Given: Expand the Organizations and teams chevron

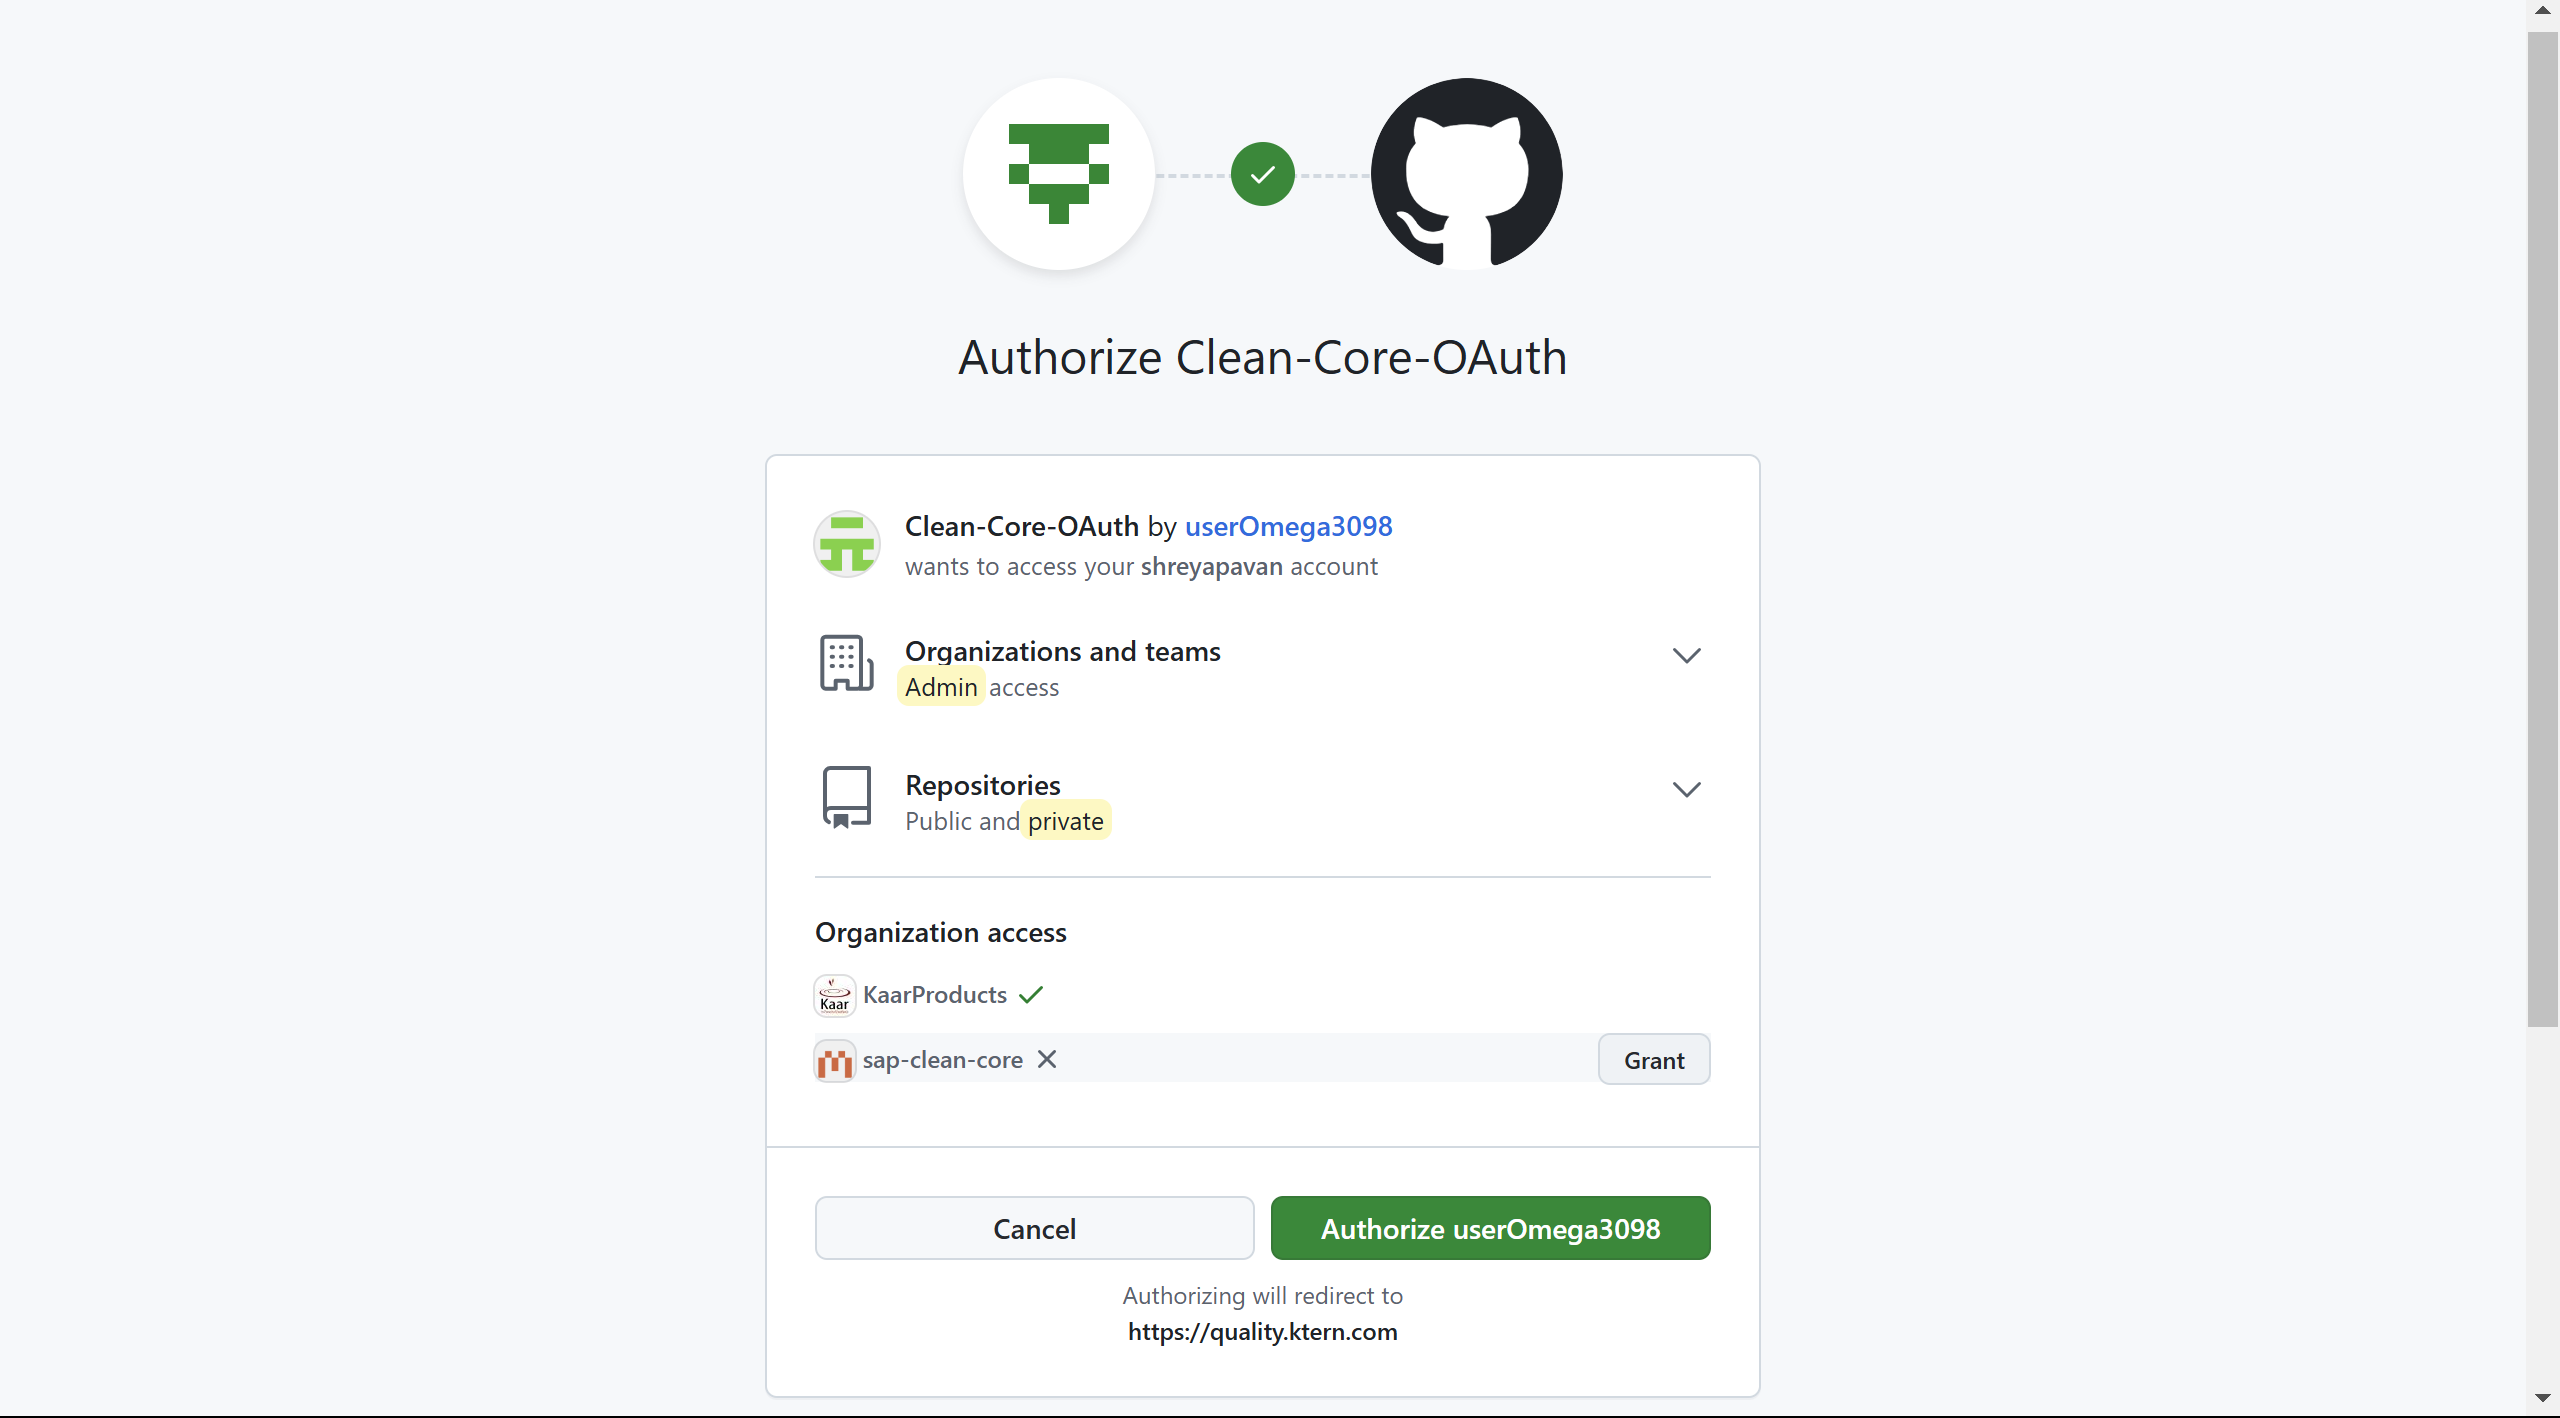Looking at the screenshot, I should click(x=1686, y=656).
